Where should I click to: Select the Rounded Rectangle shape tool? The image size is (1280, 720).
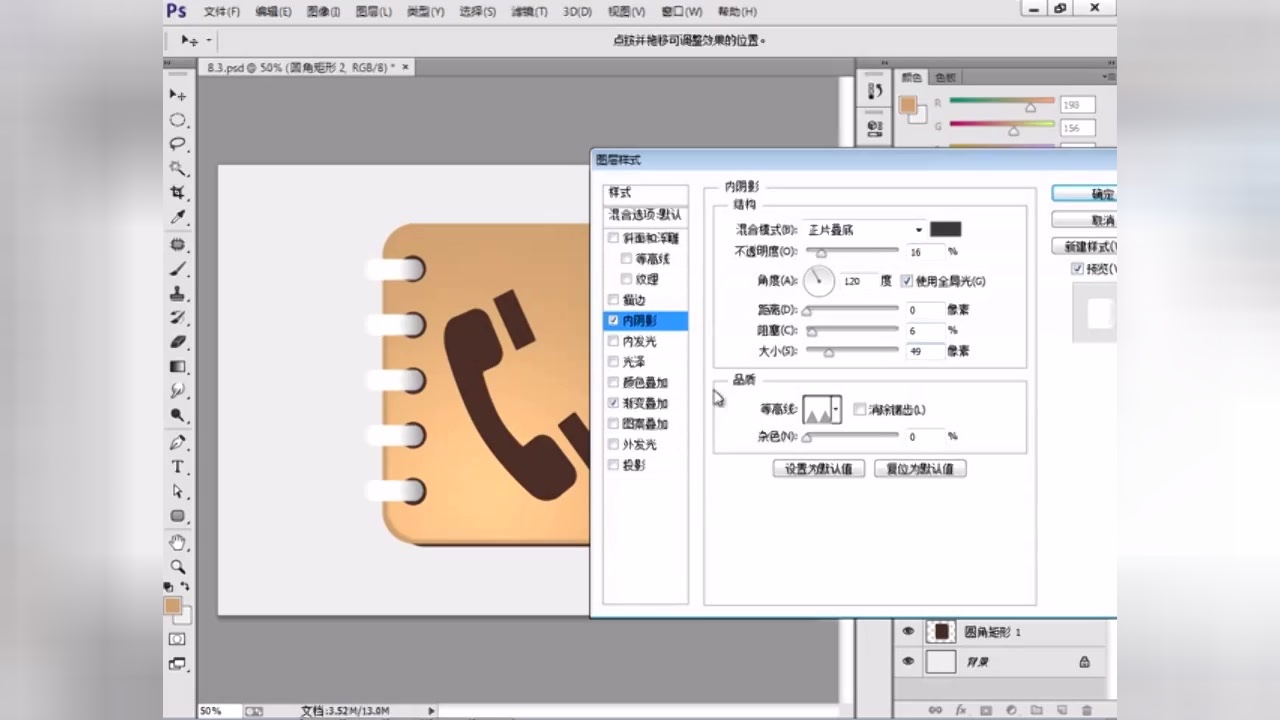[178, 516]
